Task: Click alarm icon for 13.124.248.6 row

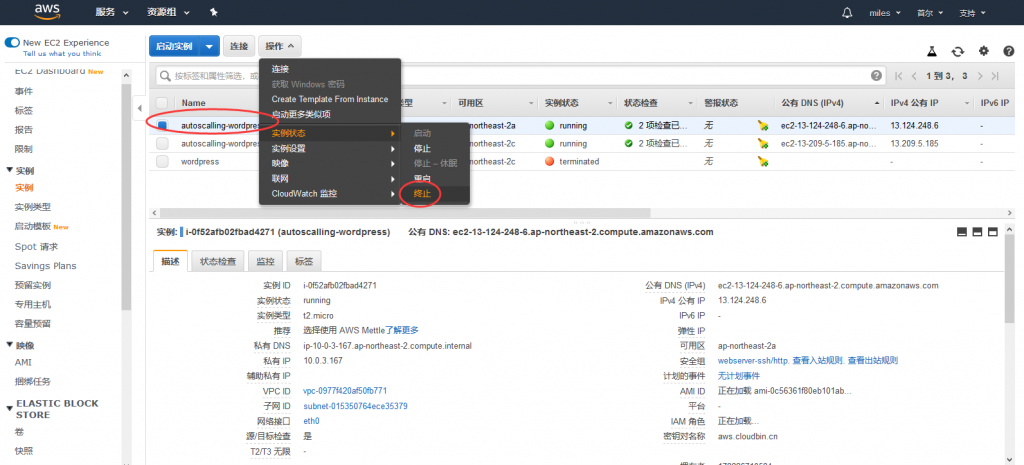Action: [x=763, y=125]
